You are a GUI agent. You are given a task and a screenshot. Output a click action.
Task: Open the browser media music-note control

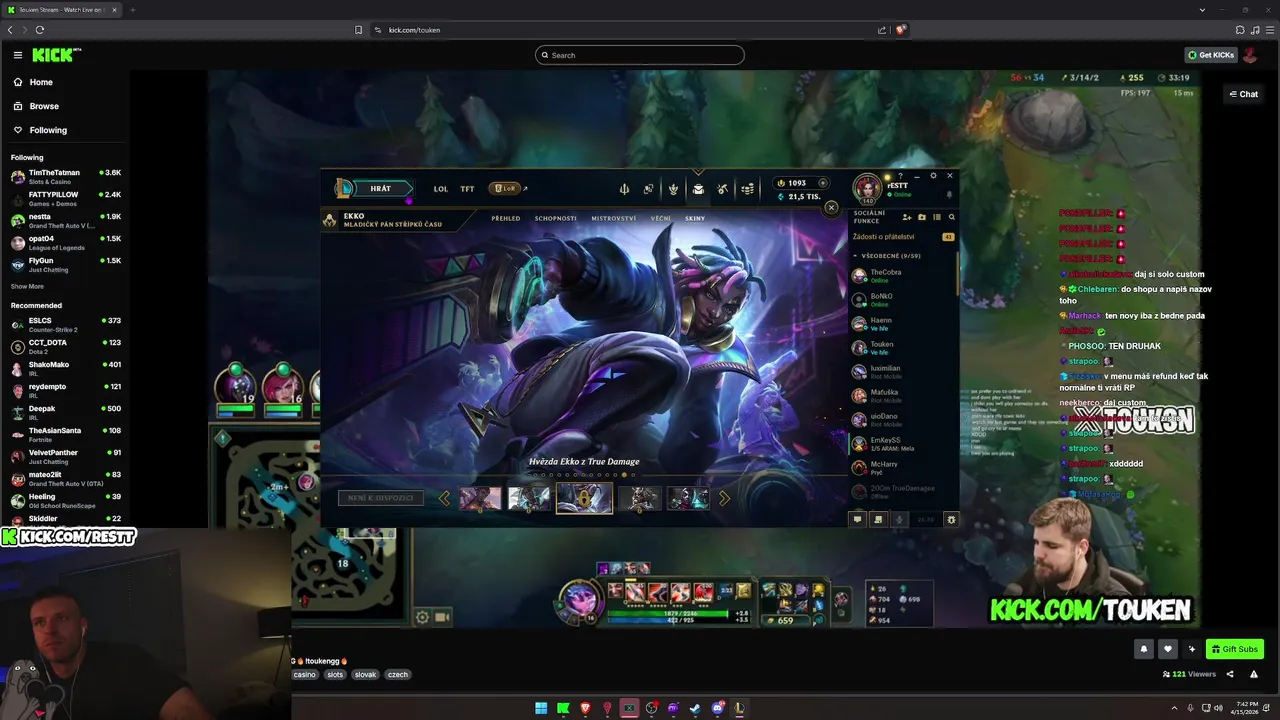(1255, 30)
